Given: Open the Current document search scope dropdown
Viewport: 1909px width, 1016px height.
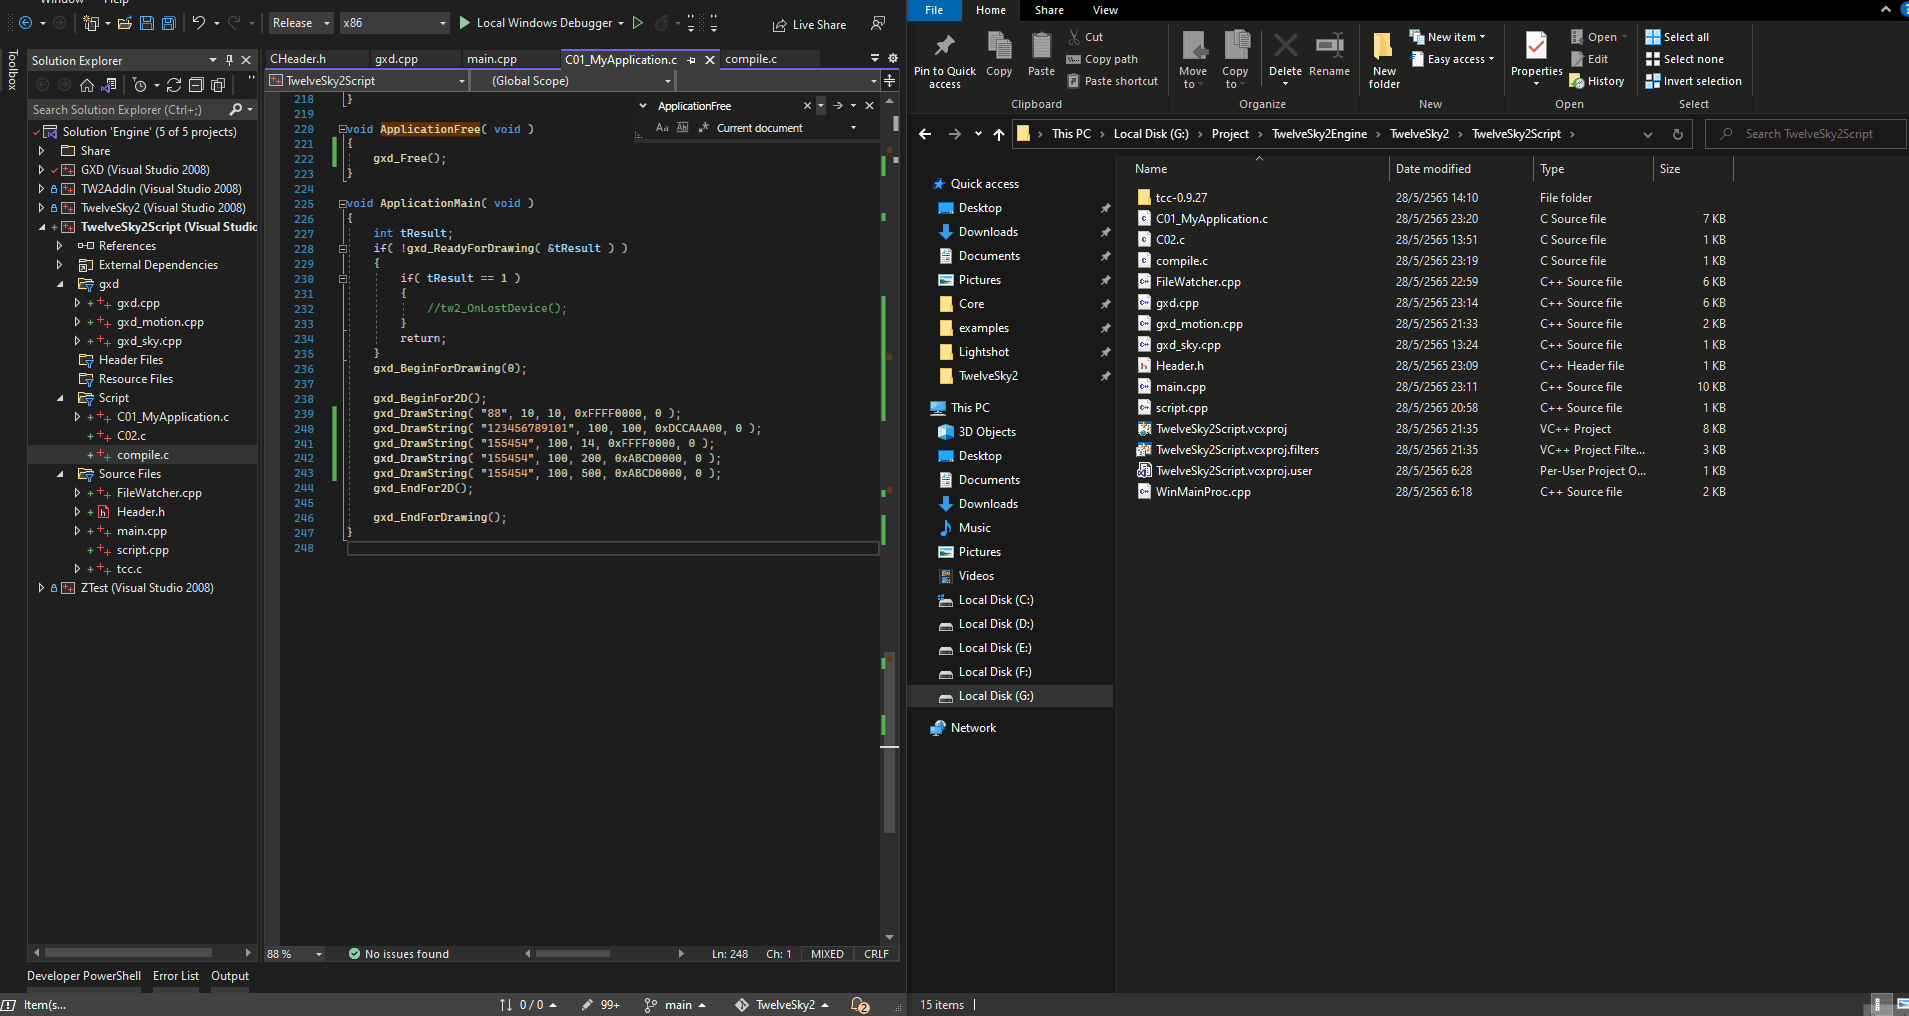Looking at the screenshot, I should pyautogui.click(x=787, y=128).
